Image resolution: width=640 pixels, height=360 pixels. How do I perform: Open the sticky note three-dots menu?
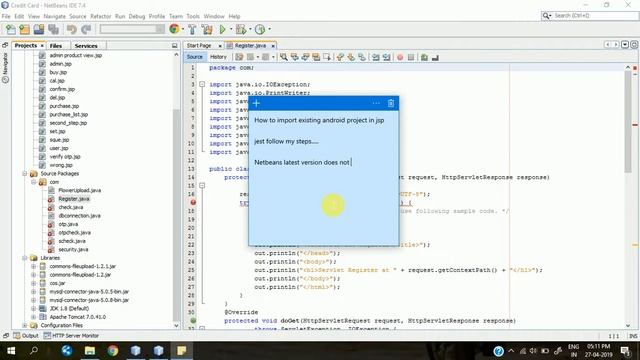pyautogui.click(x=376, y=103)
